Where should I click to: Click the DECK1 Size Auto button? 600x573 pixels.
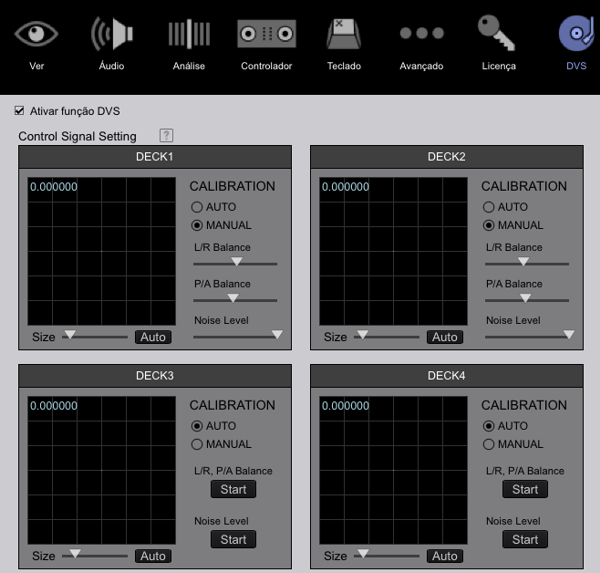(153, 337)
